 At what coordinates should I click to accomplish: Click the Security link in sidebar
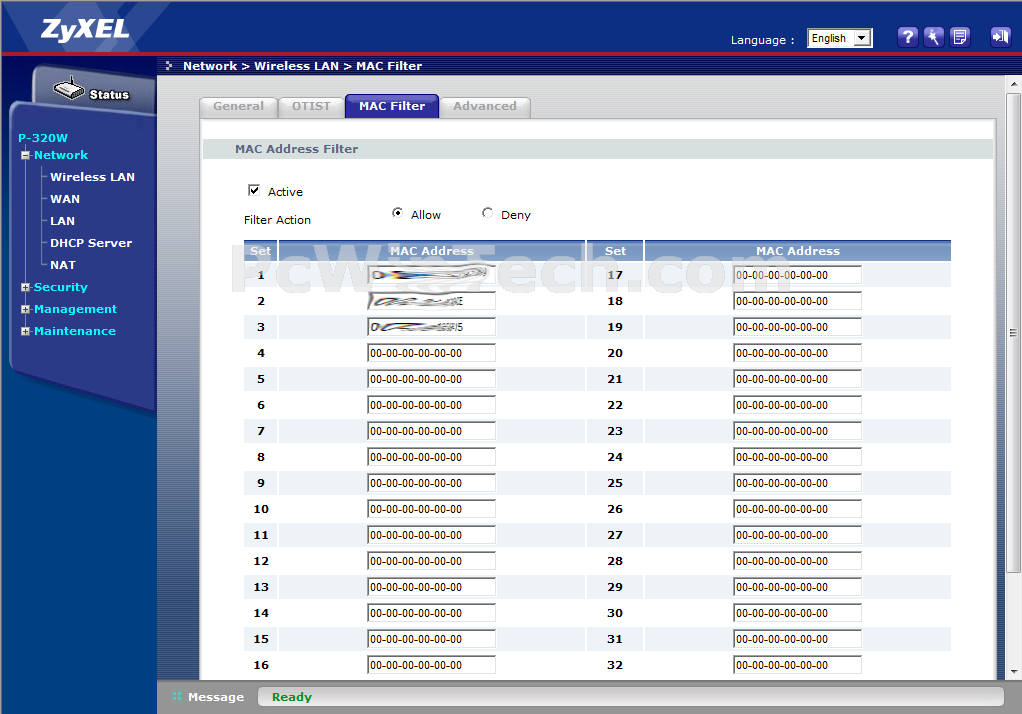click(x=61, y=287)
